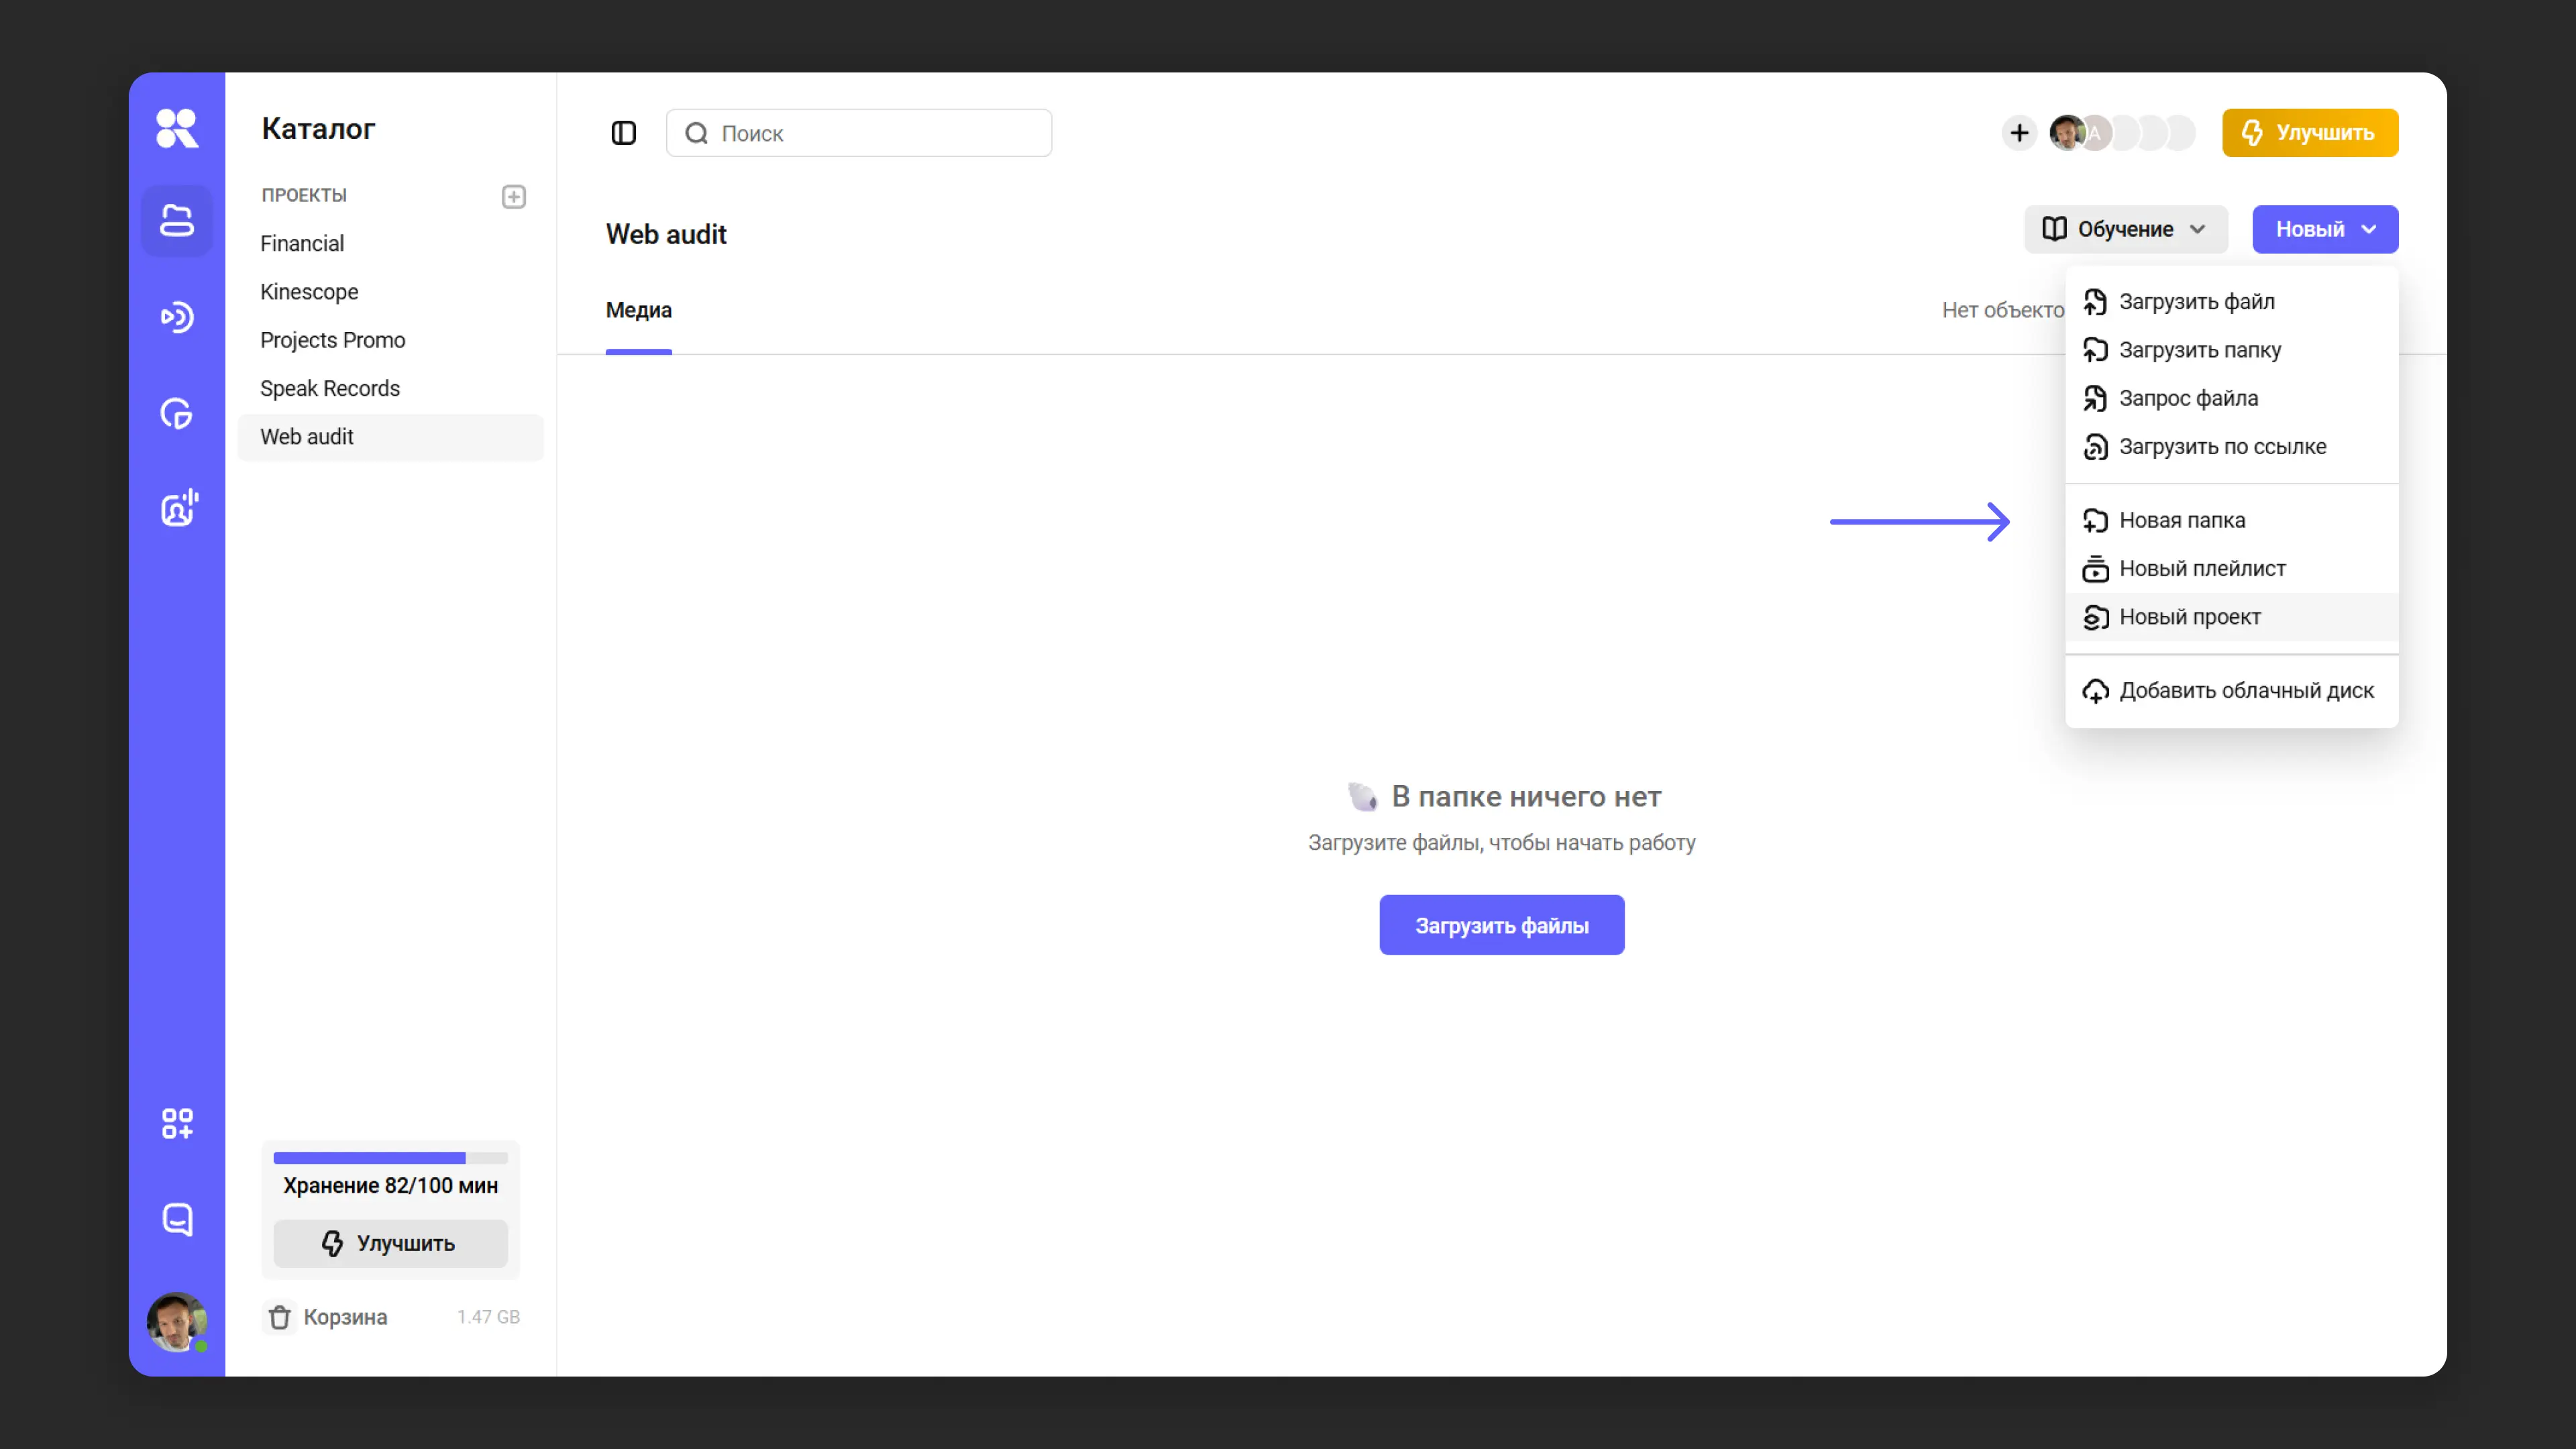Screen dimensions: 2576x1449
Task: Expand the Обучение dropdown
Action: click(2126, 229)
